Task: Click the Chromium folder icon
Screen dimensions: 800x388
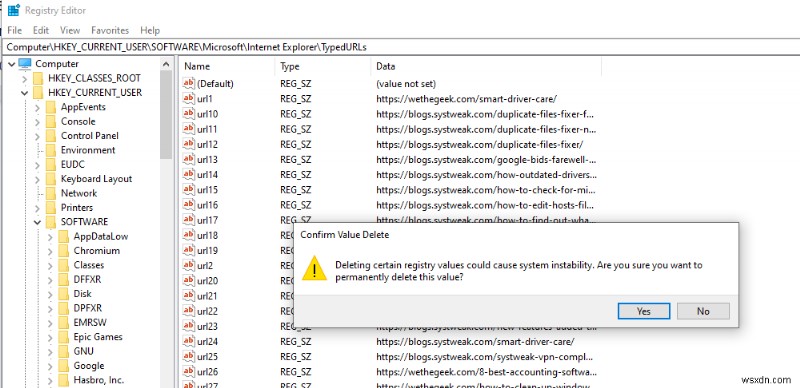Action: click(63, 251)
